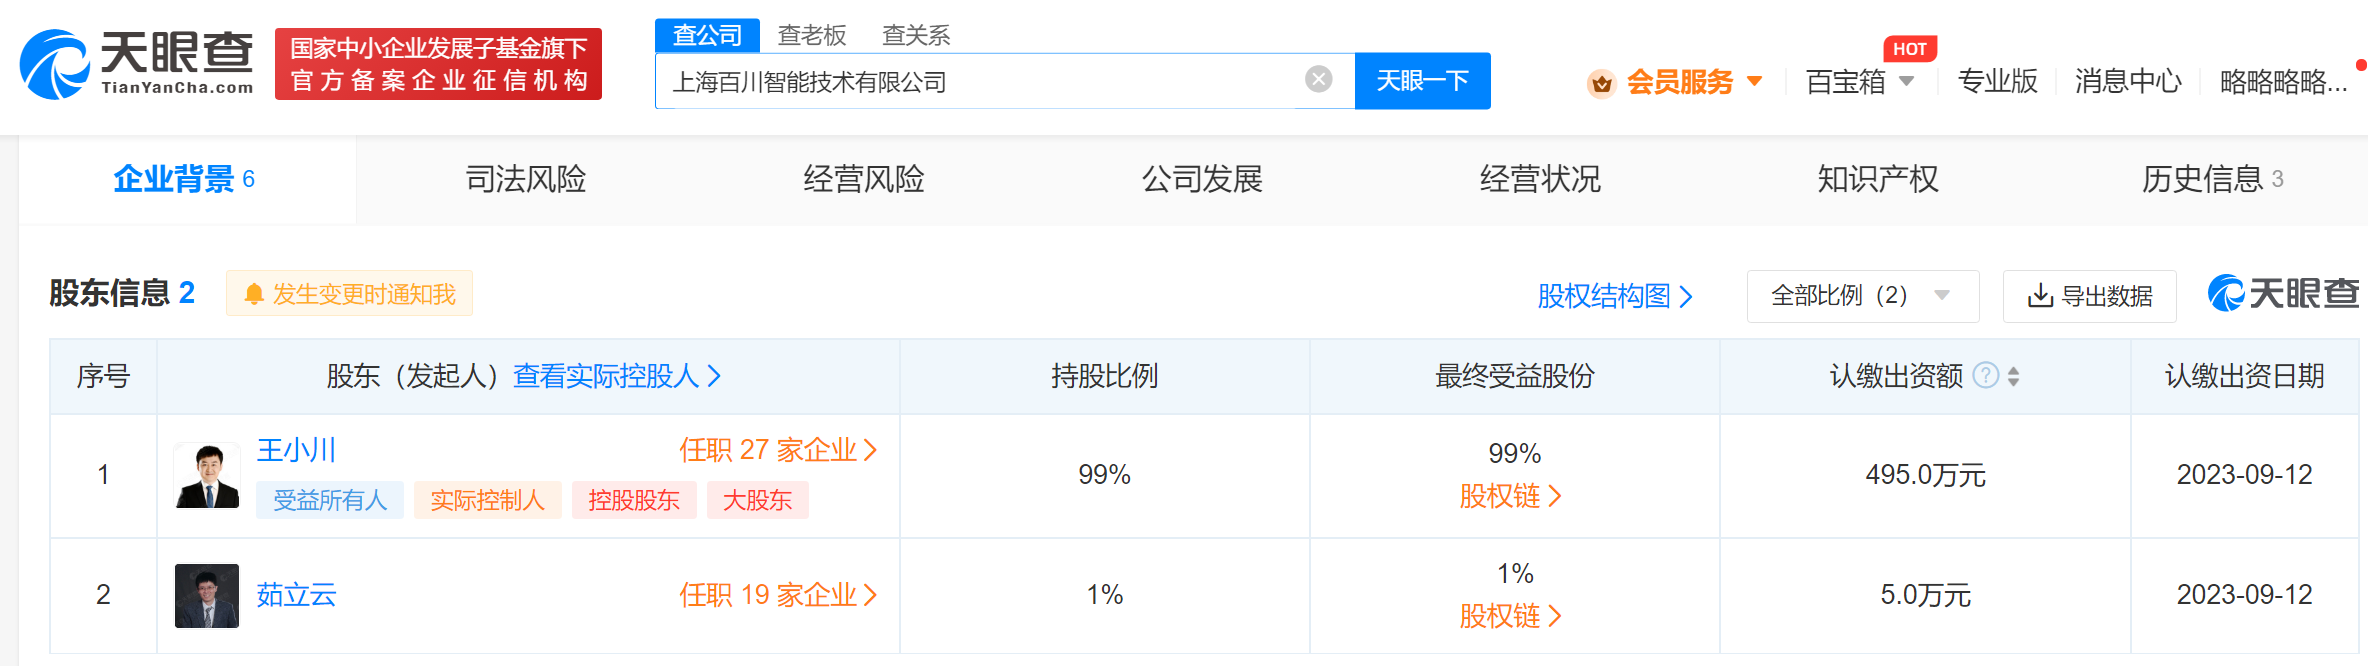
Task: Select the 经营状况 tab
Action: coord(1540,179)
